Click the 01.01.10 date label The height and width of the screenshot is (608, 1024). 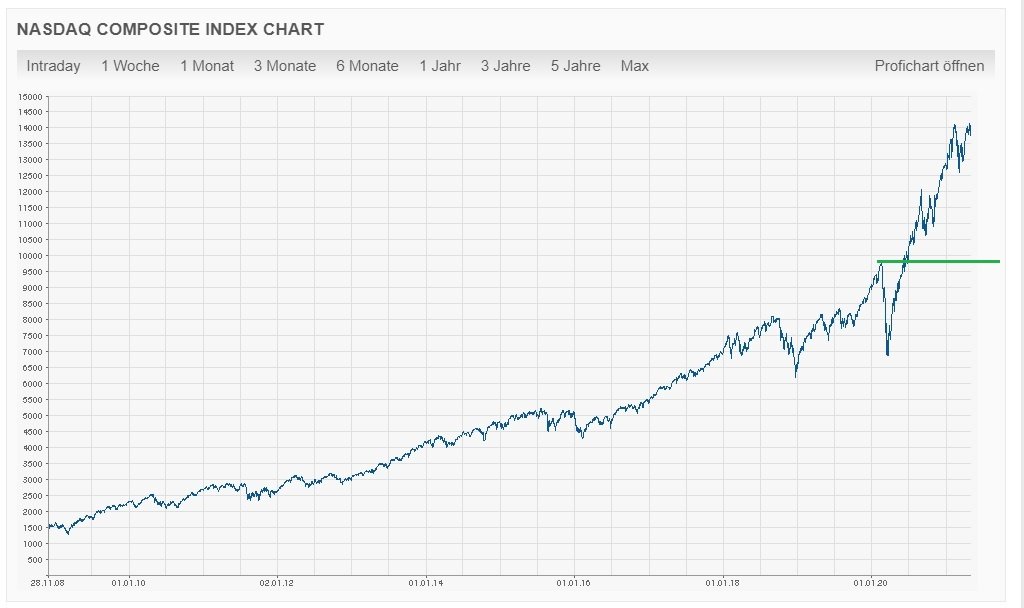coord(129,583)
